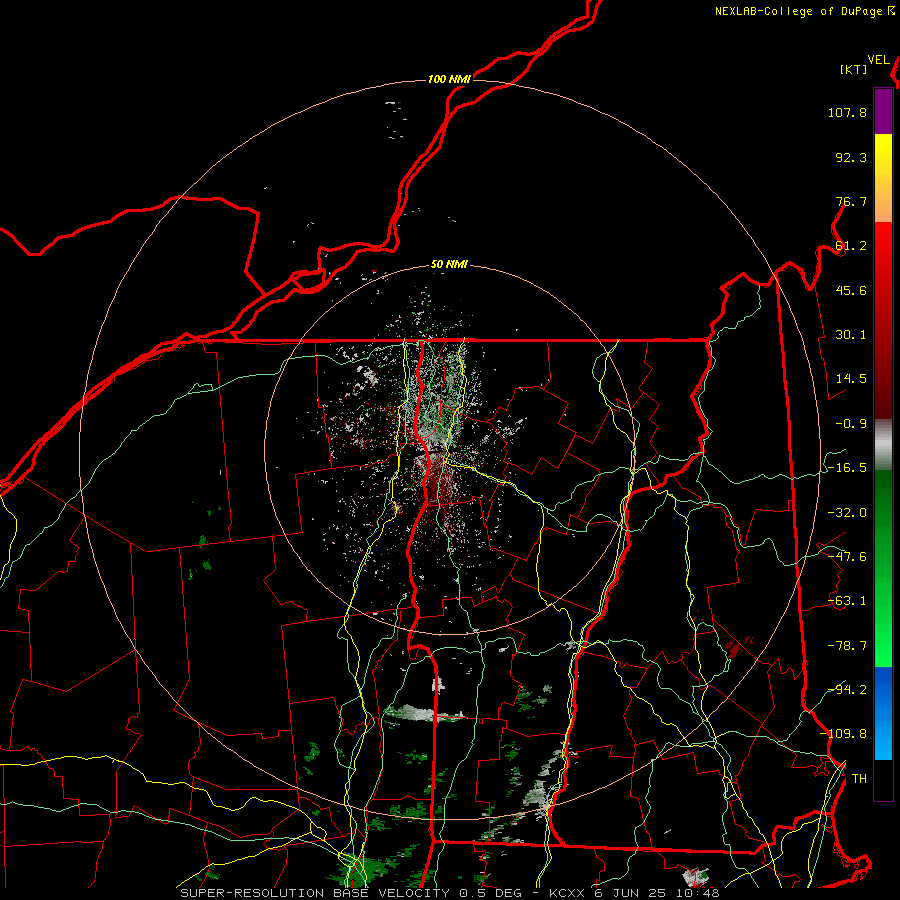Click the TH label in the legend
Screen dimensions: 900x900
click(859, 779)
